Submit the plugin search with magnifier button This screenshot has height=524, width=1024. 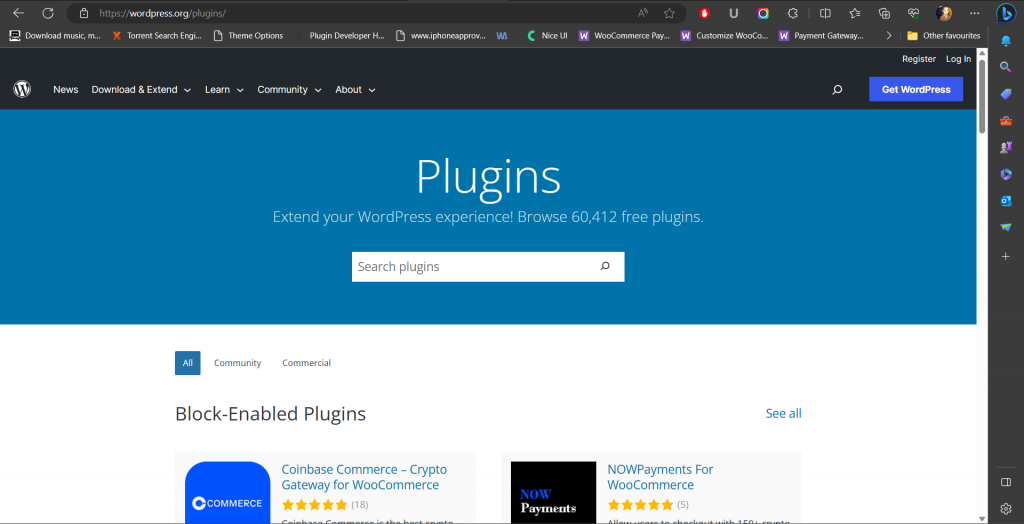(x=605, y=266)
